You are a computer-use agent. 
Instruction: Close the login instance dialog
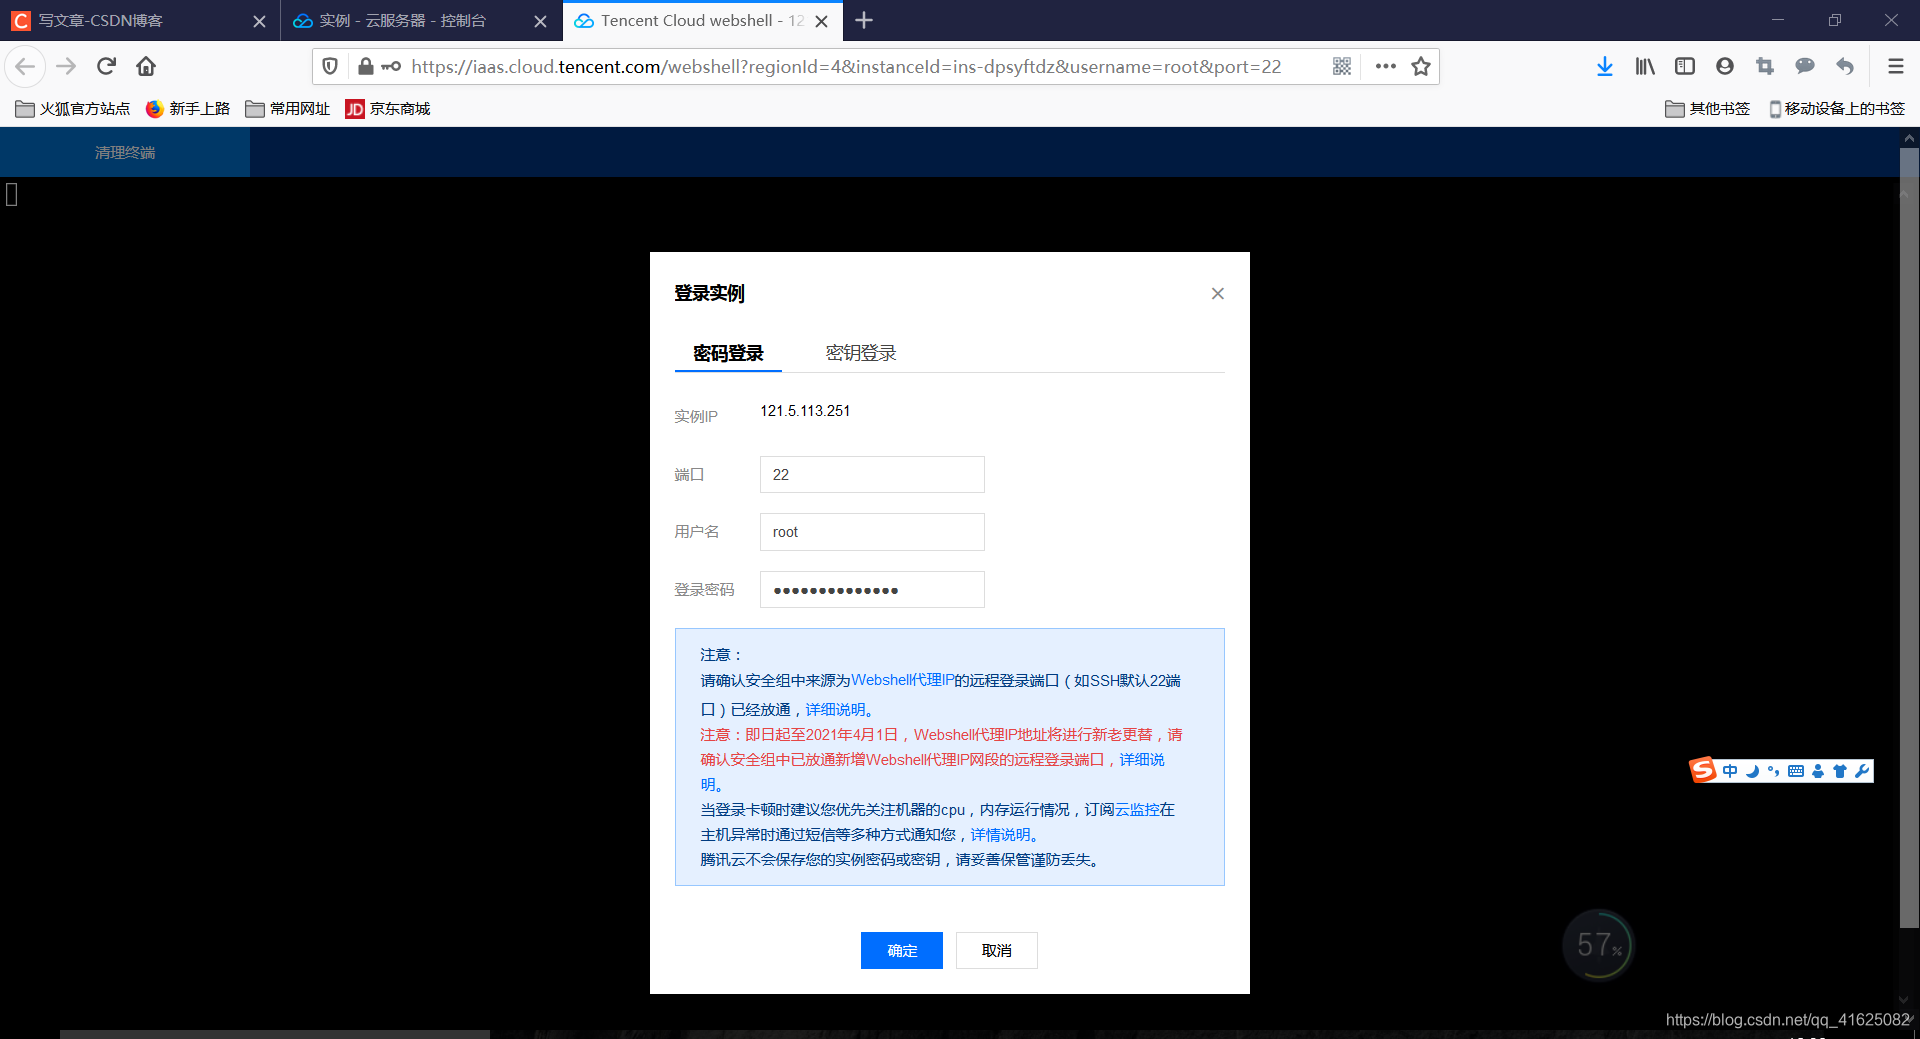click(x=1217, y=293)
